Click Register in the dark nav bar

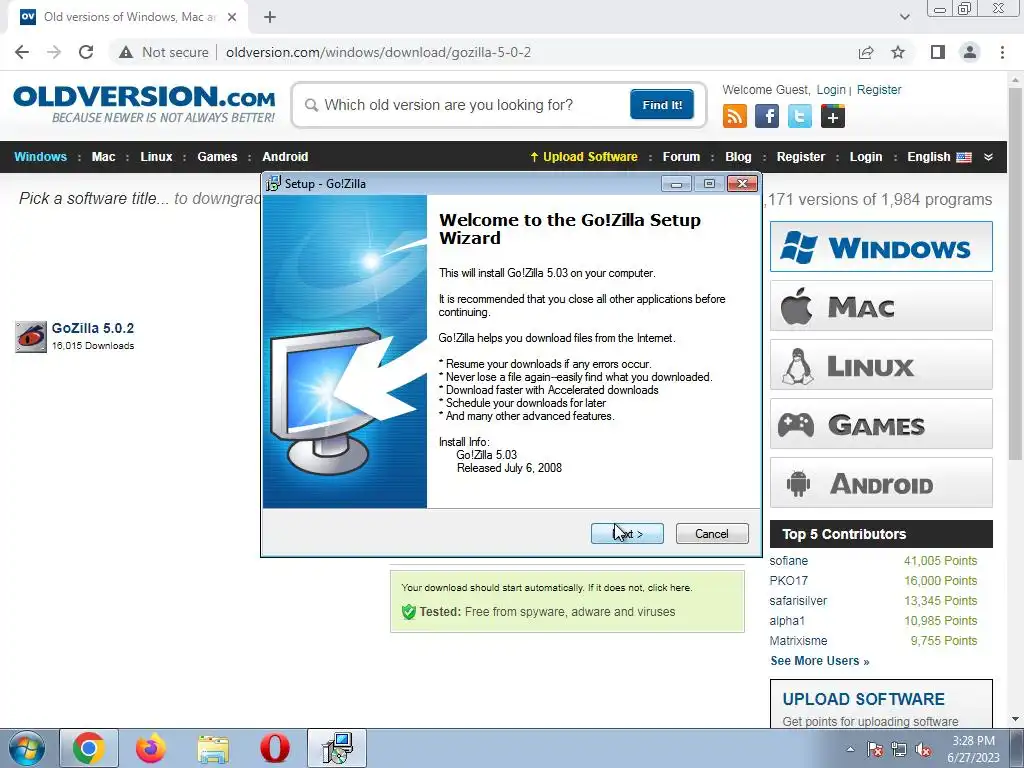coord(801,157)
